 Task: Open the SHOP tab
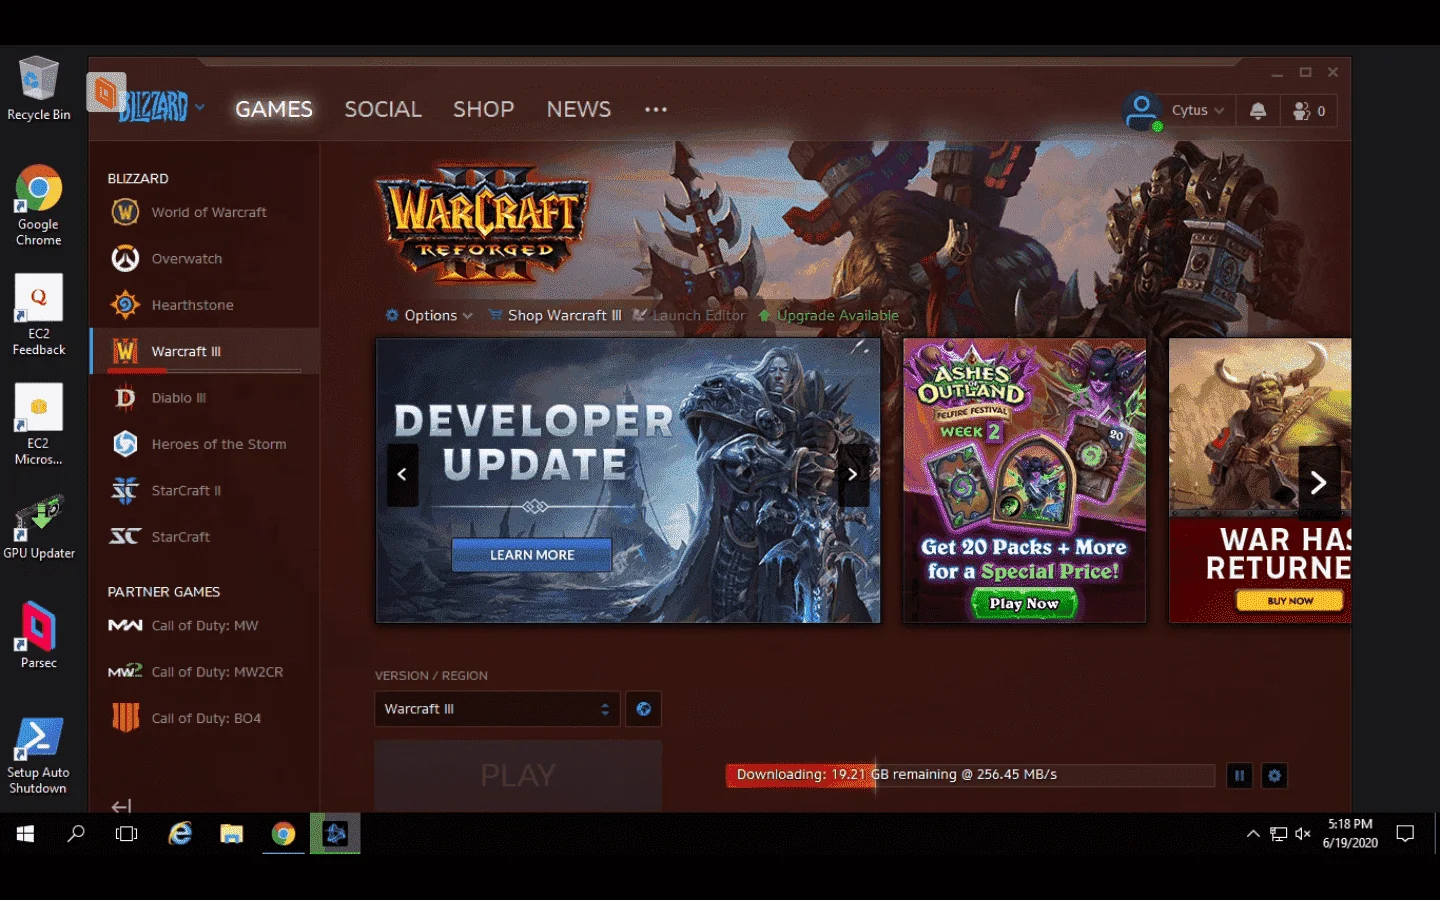pyautogui.click(x=483, y=109)
